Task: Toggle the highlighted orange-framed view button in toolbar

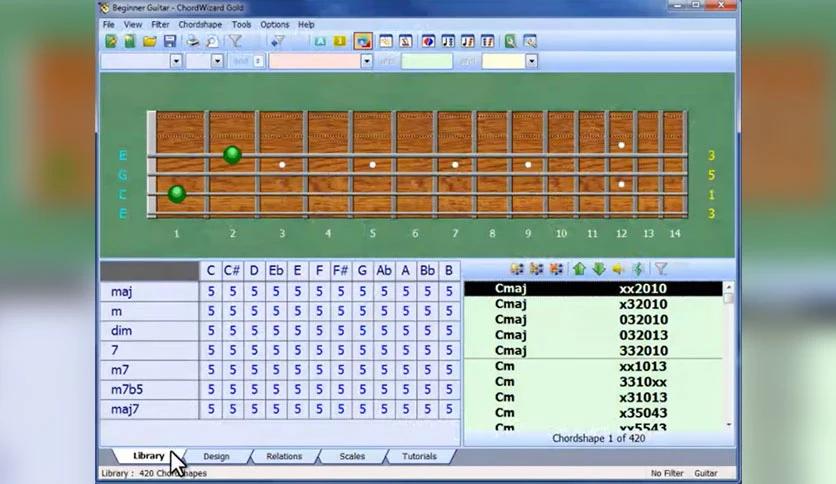Action: (362, 41)
